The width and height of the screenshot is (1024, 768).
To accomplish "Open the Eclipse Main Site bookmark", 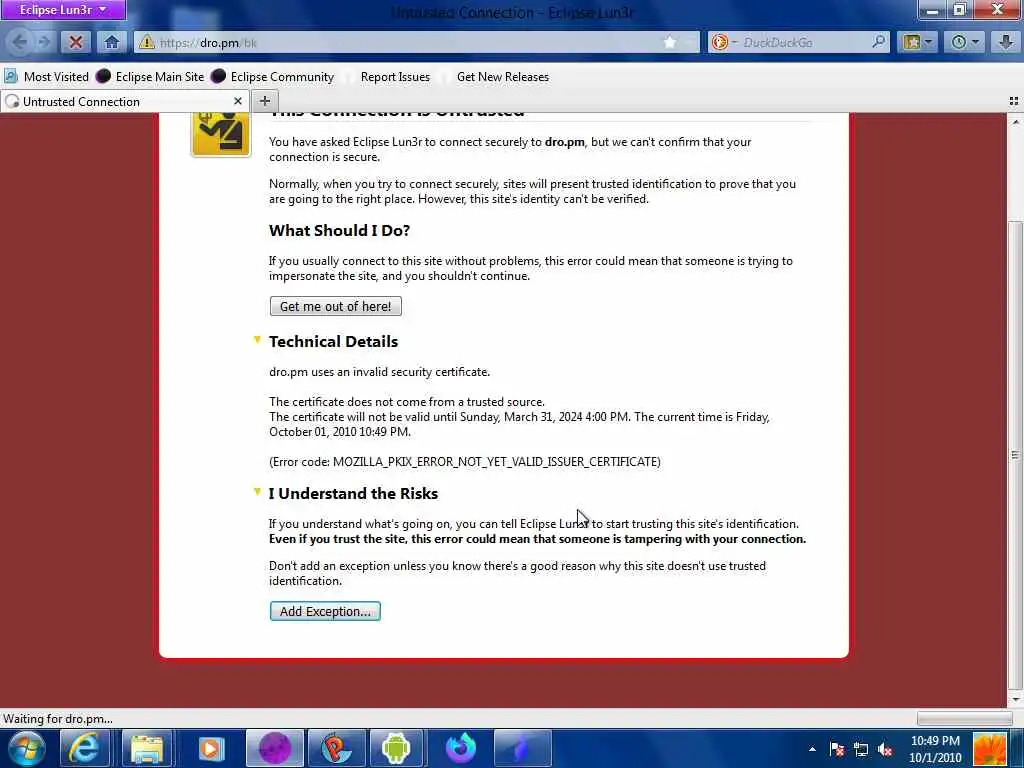I will 150,77.
